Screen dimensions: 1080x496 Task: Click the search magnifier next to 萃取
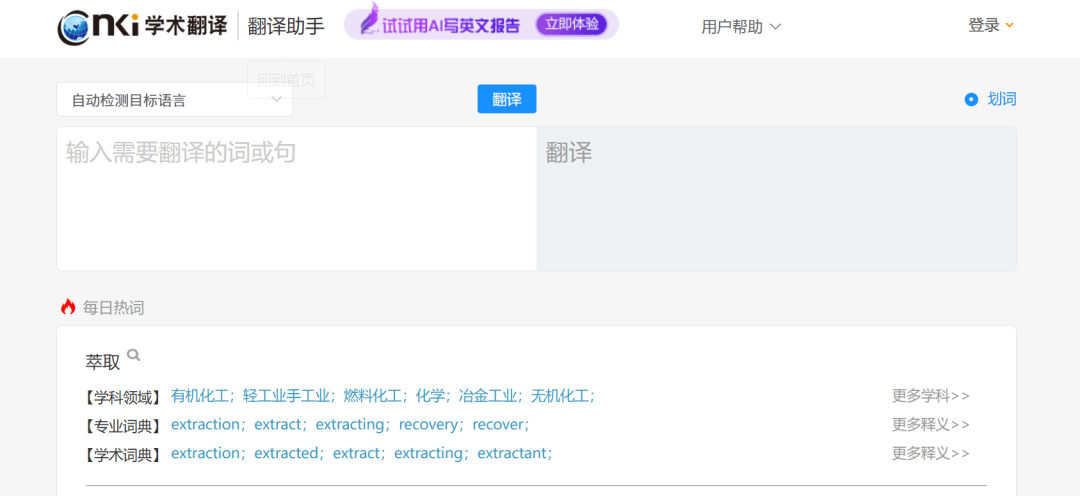(x=134, y=355)
